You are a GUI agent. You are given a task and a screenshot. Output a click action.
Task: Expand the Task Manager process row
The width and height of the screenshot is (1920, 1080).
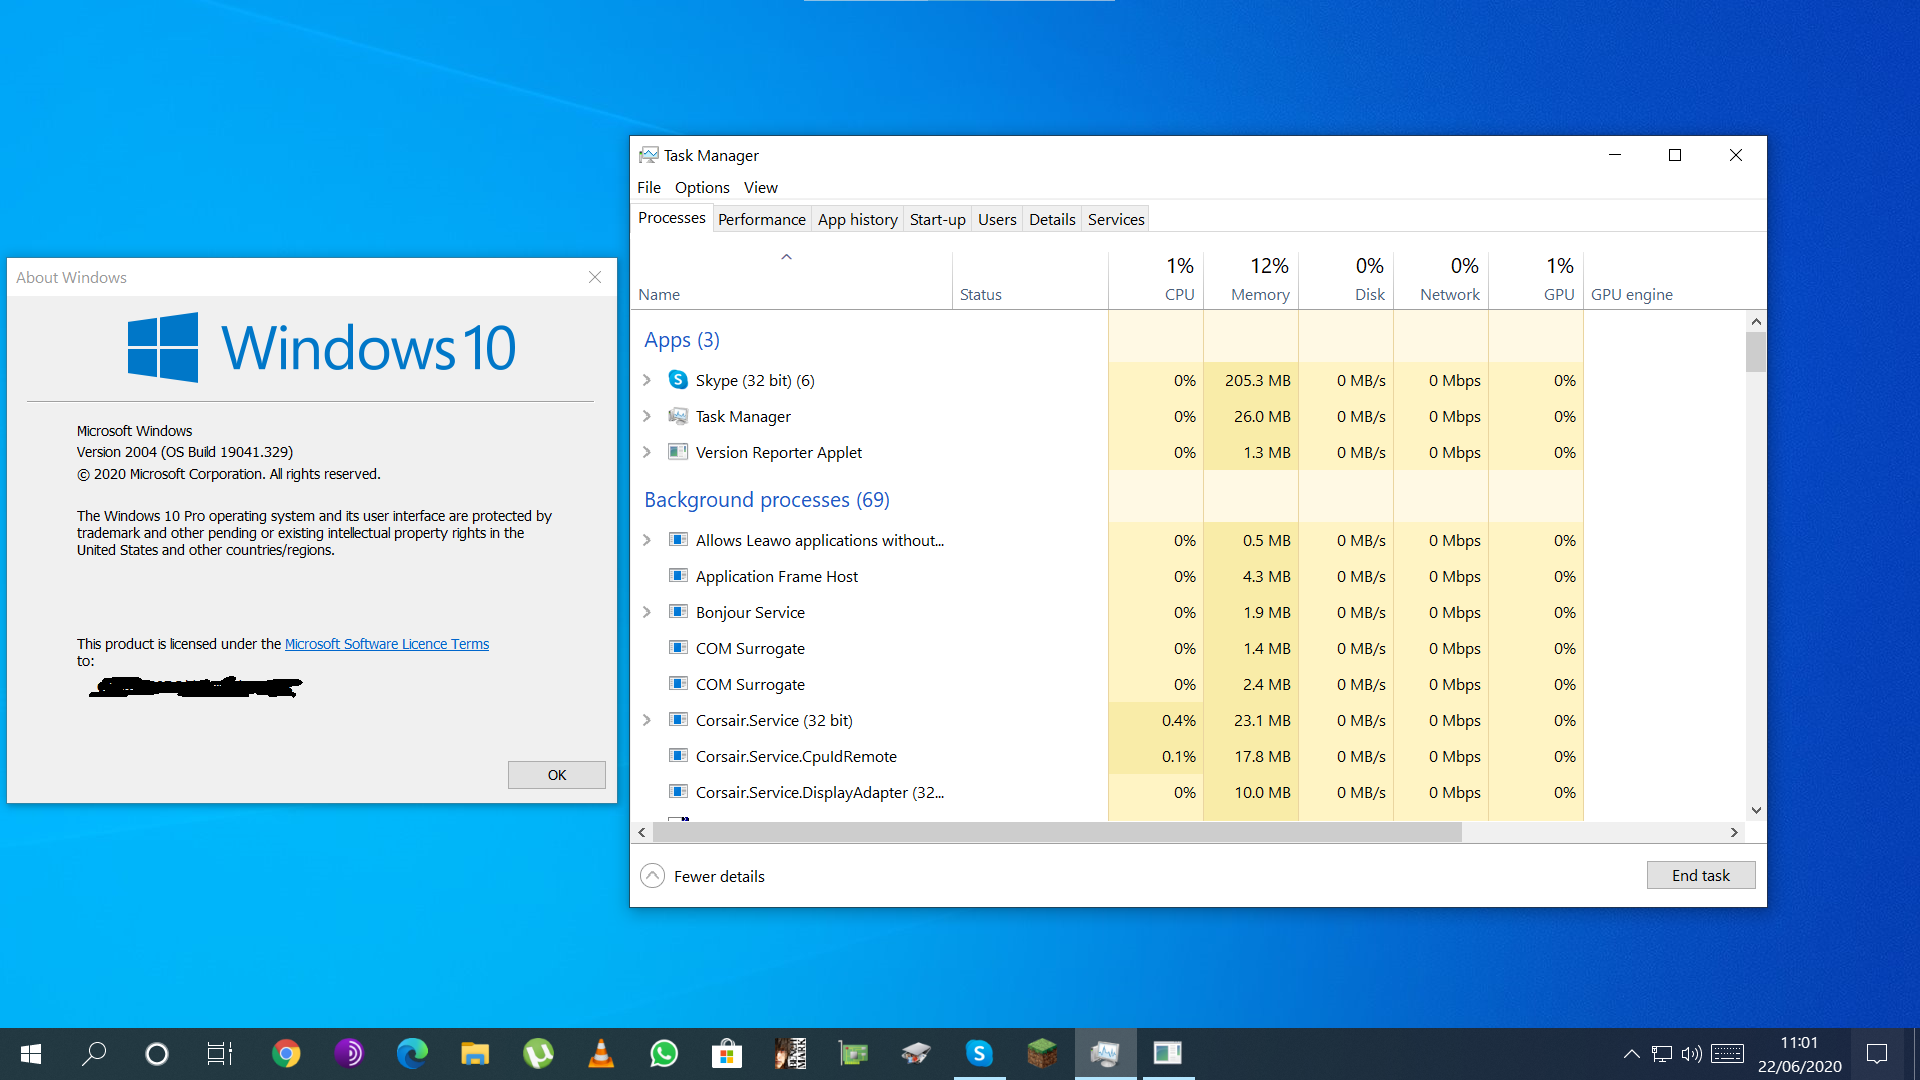(x=647, y=416)
